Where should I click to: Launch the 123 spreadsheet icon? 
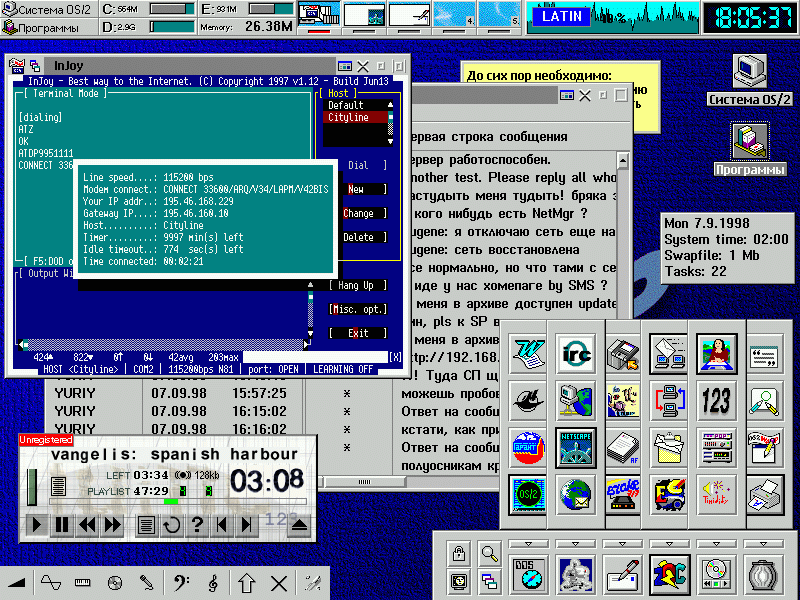point(716,401)
